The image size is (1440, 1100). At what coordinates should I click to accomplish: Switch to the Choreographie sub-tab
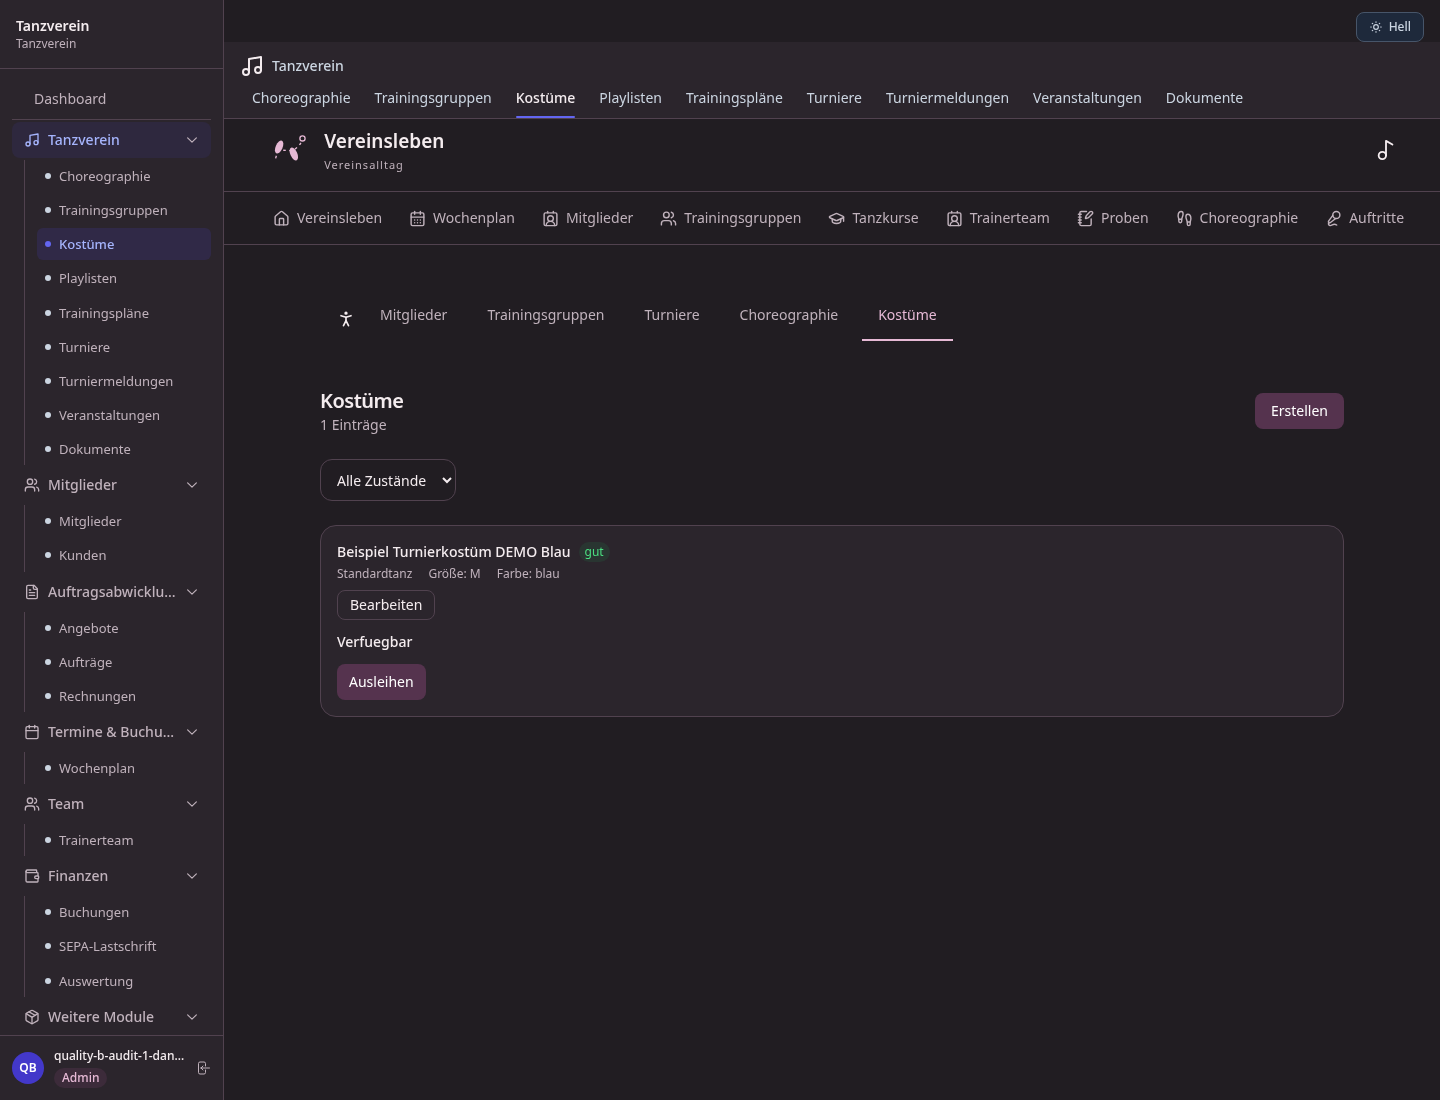789,315
